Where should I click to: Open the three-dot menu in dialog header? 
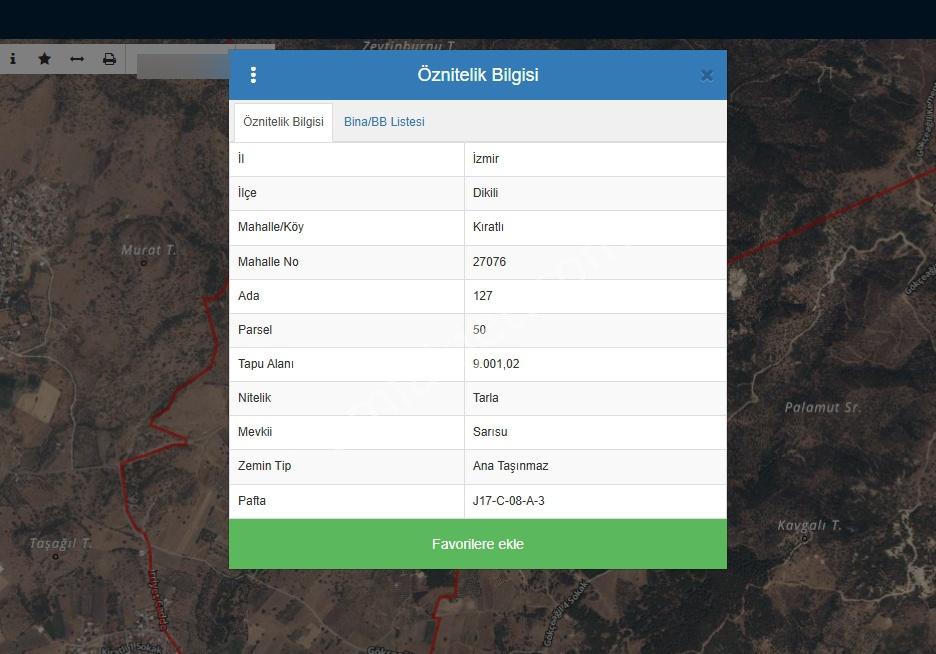click(x=253, y=75)
